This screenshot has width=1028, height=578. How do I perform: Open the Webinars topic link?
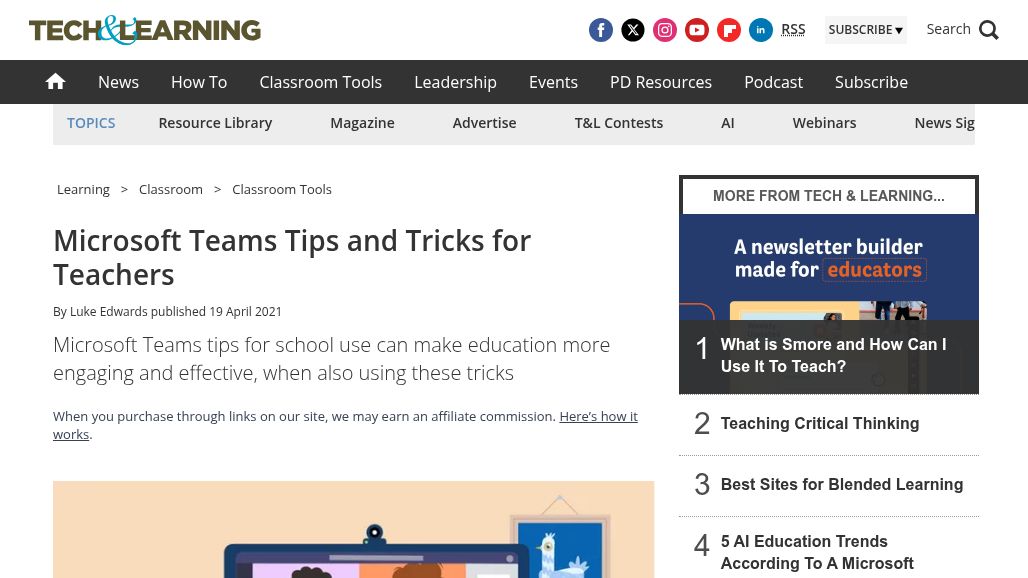point(824,123)
